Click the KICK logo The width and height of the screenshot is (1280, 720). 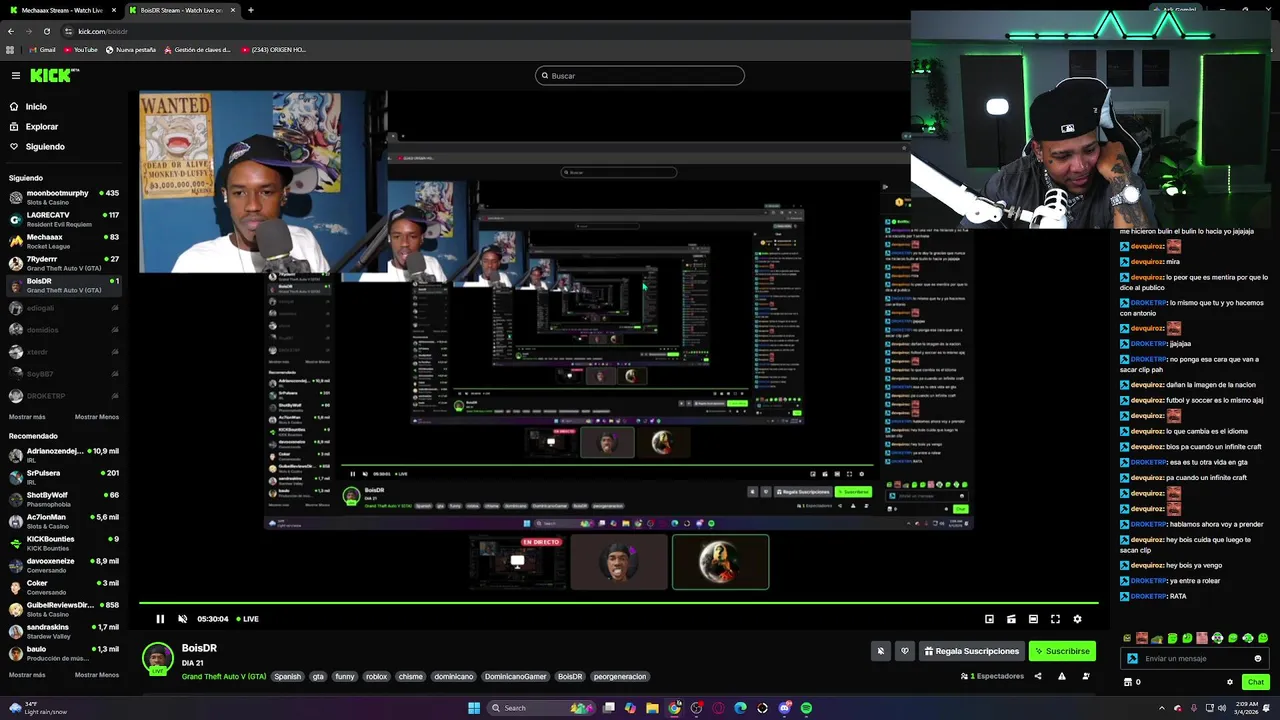click(x=52, y=75)
